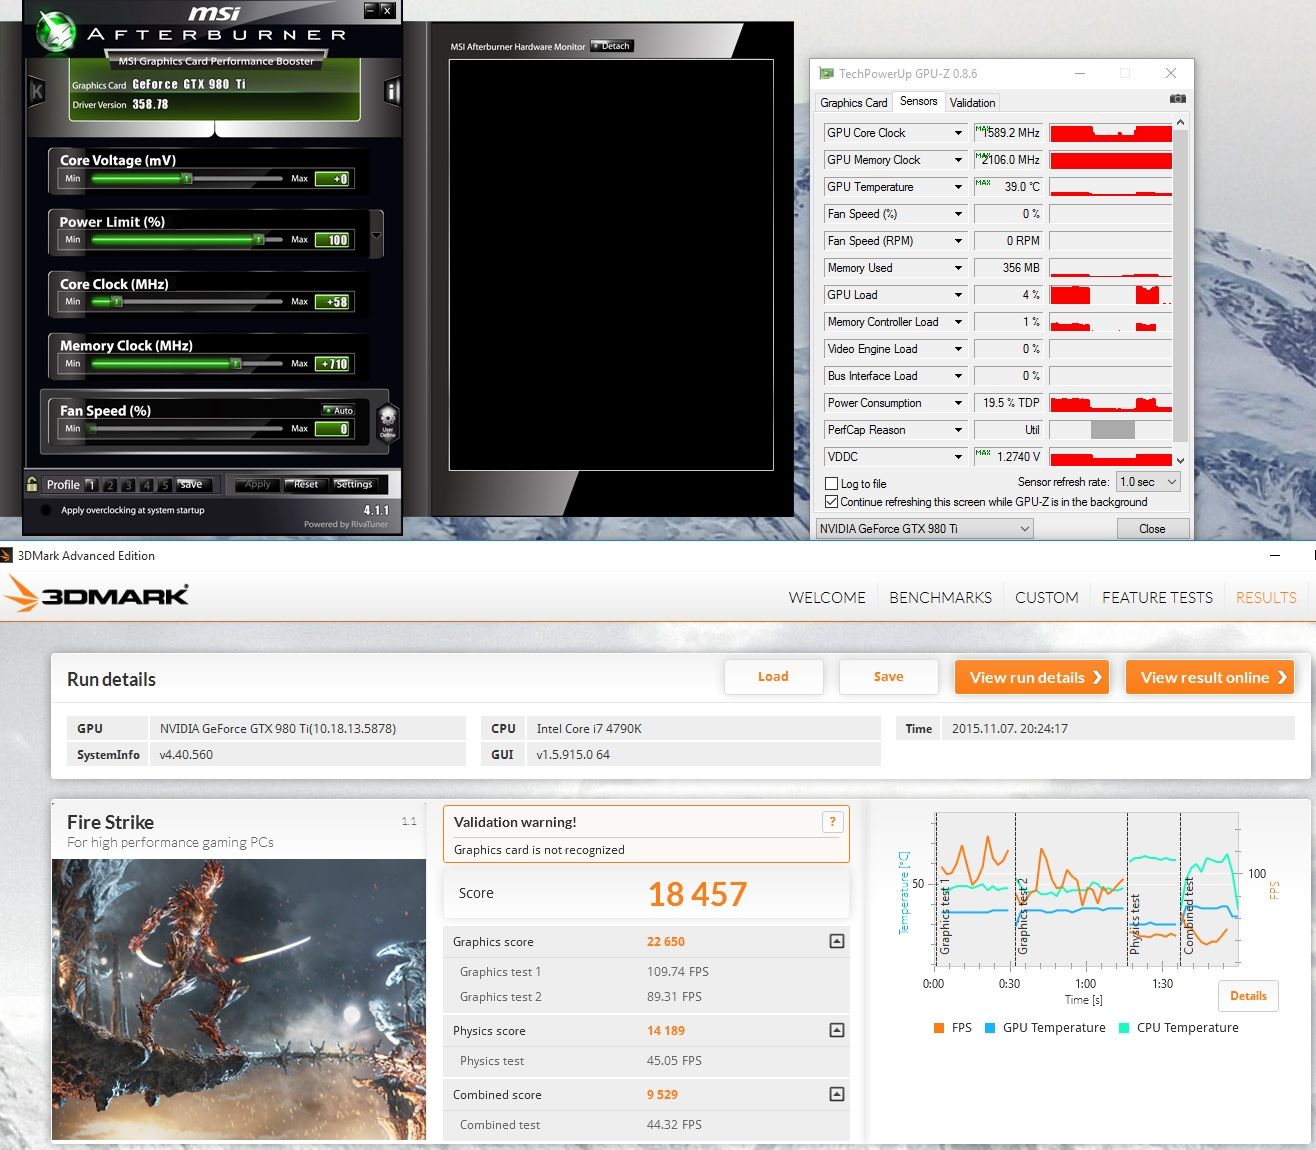The image size is (1316, 1150).
Task: Open the PerfCap Reason sensor dropdown
Action: tap(958, 430)
